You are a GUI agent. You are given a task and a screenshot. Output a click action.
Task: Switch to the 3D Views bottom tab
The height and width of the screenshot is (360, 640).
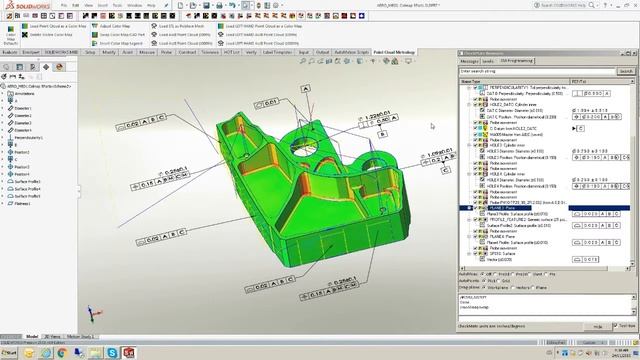coord(52,337)
